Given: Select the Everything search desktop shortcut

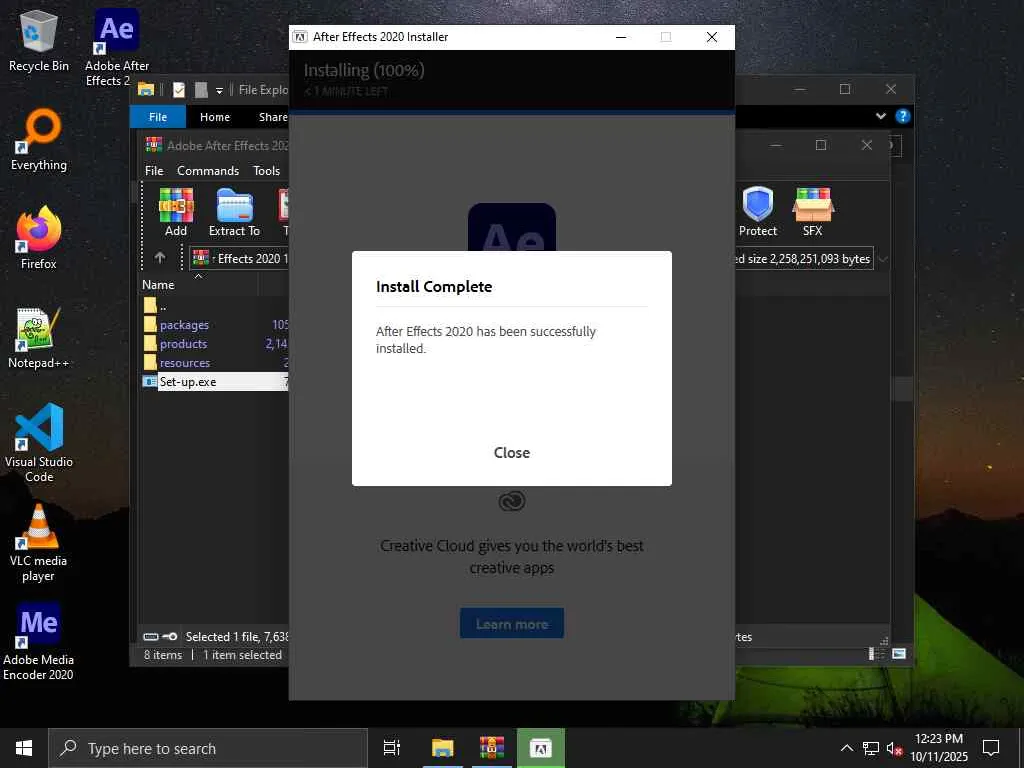Looking at the screenshot, I should [x=39, y=140].
